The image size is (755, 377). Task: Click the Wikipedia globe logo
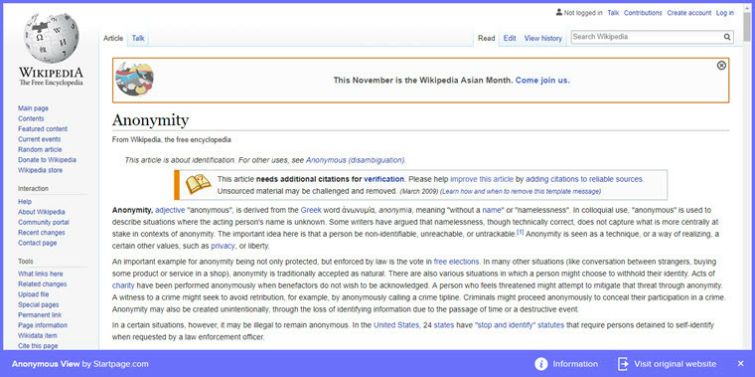(51, 39)
